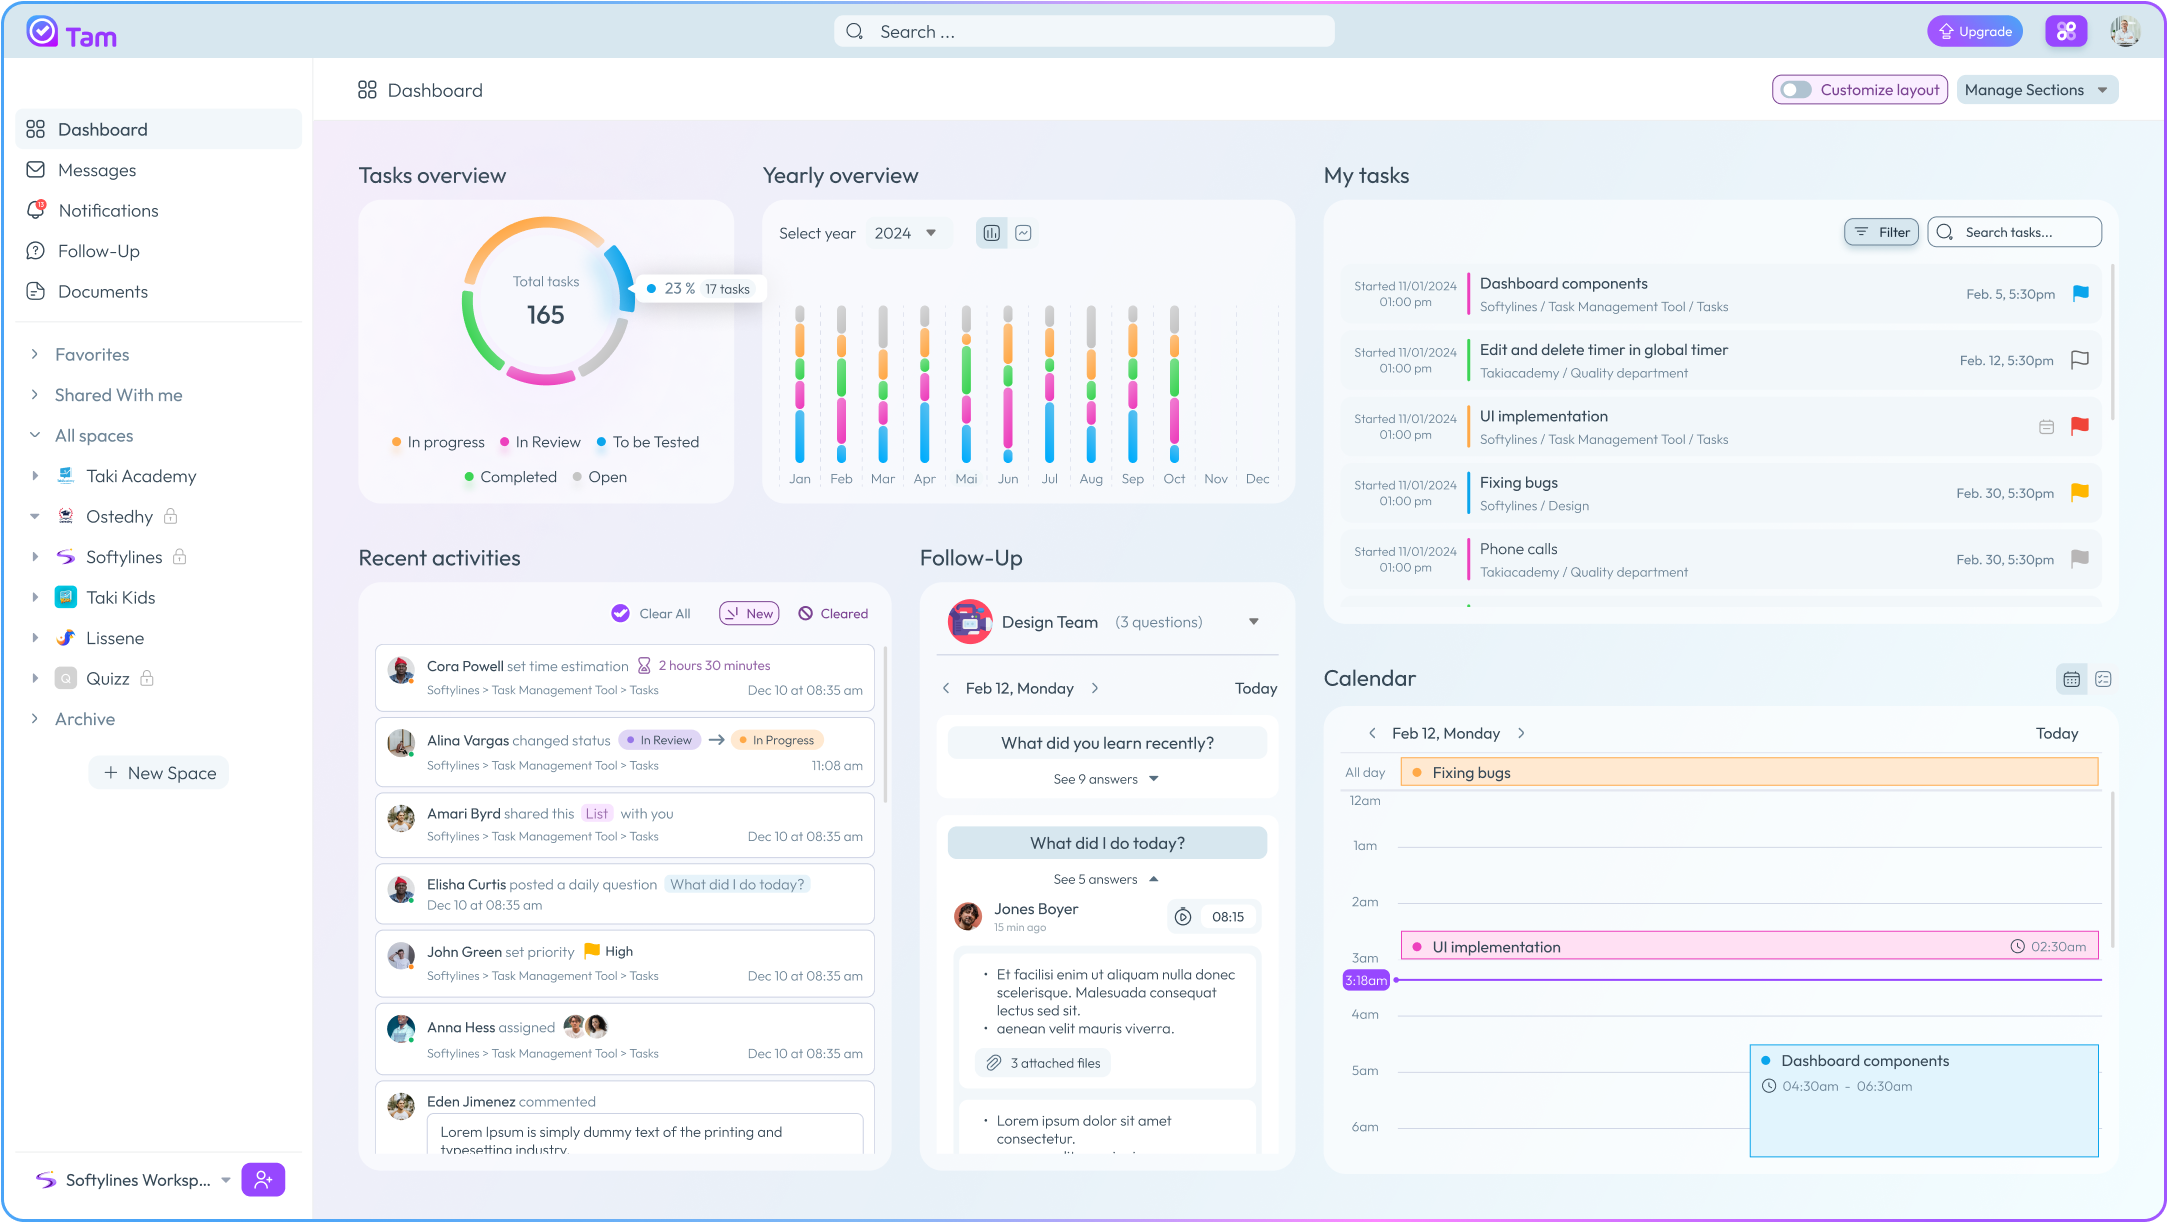
Task: Expand the Taki Academy space
Action: 35,476
